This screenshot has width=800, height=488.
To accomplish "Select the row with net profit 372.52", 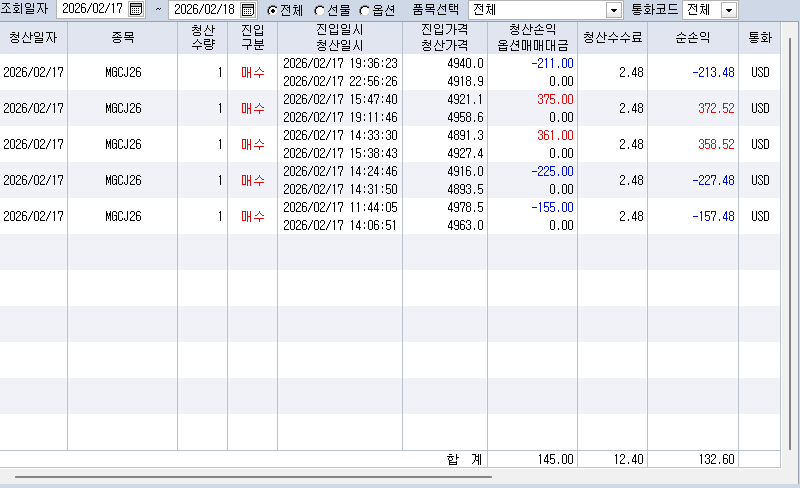I will (x=390, y=108).
